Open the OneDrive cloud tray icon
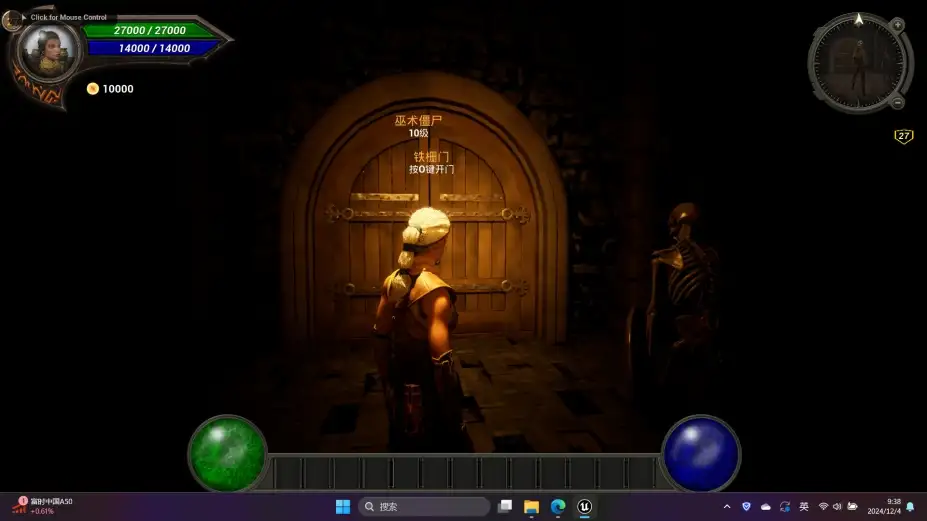Viewport: 927px width, 521px height. 766,507
